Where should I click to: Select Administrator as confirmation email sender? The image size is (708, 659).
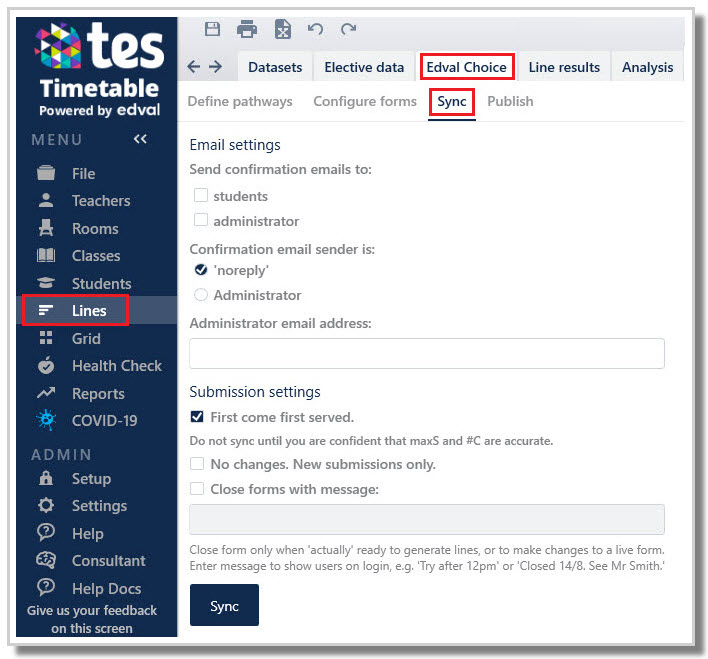201,294
